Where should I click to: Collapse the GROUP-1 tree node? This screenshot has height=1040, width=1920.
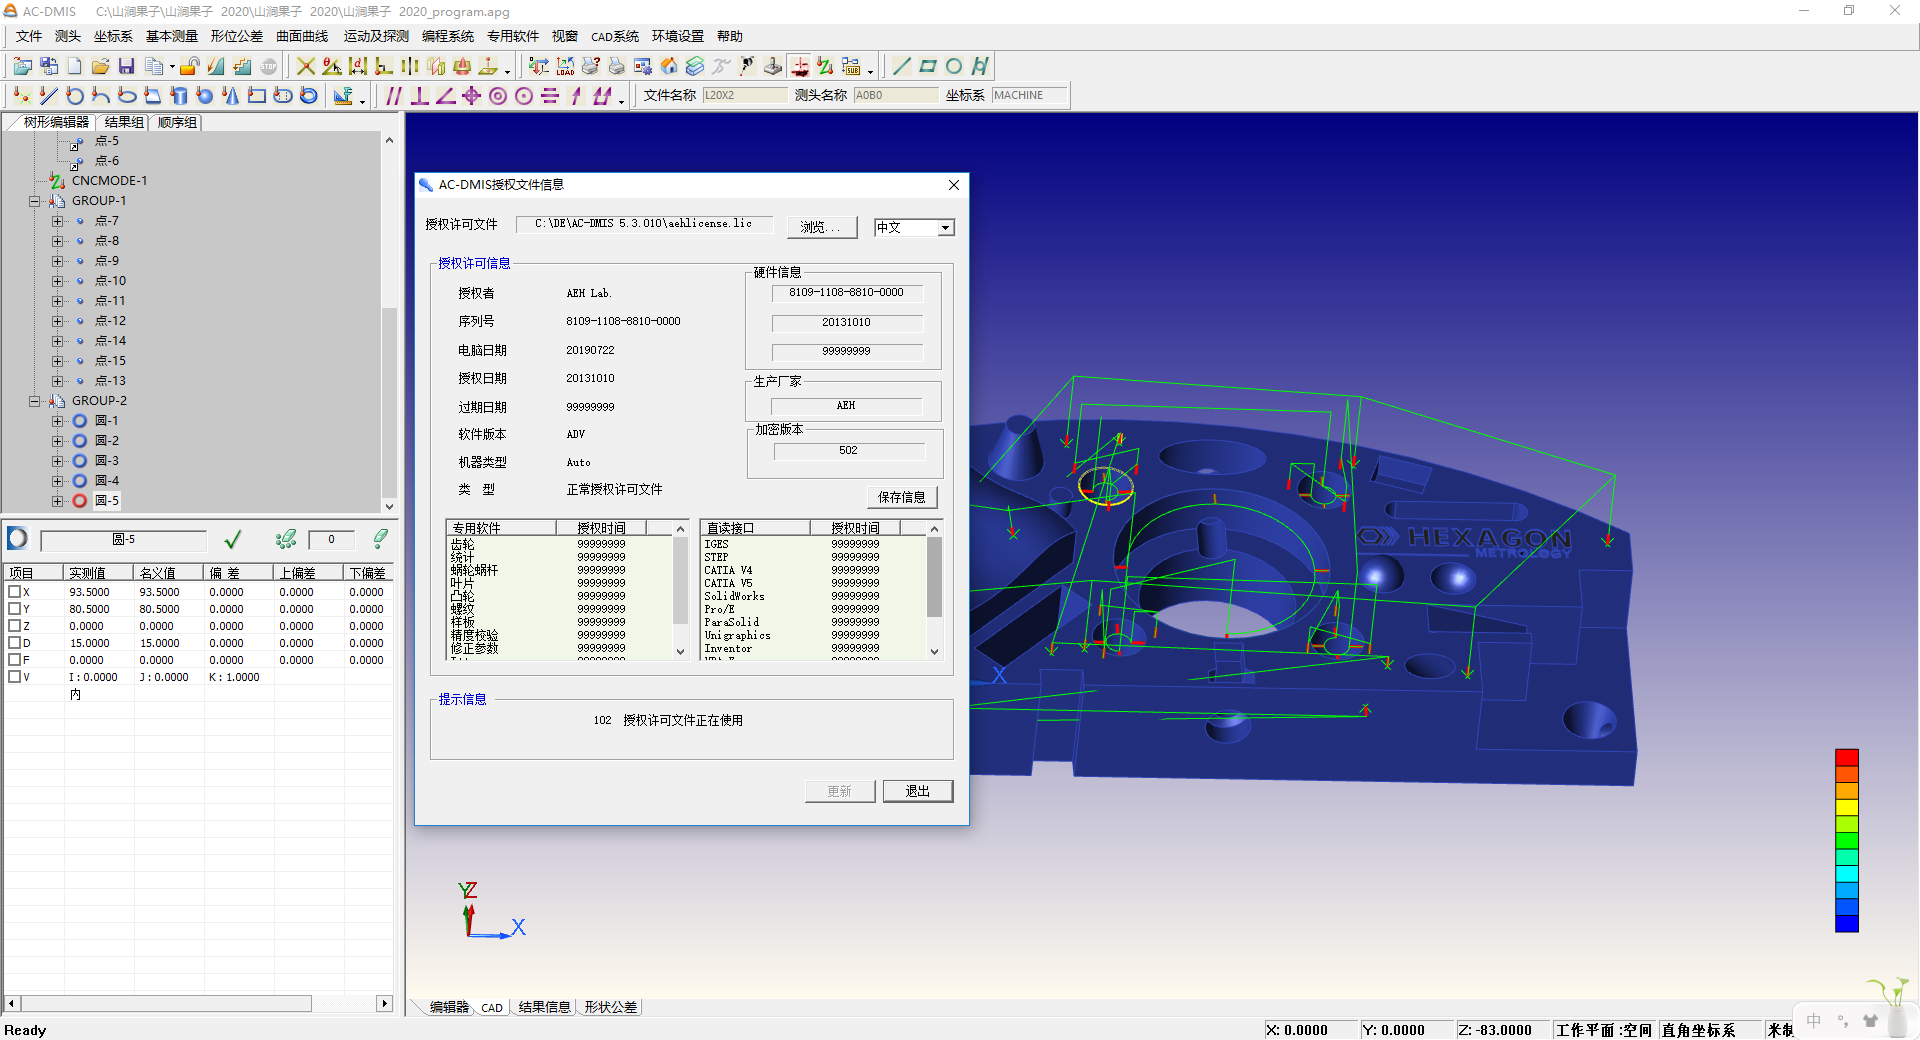pyautogui.click(x=34, y=201)
